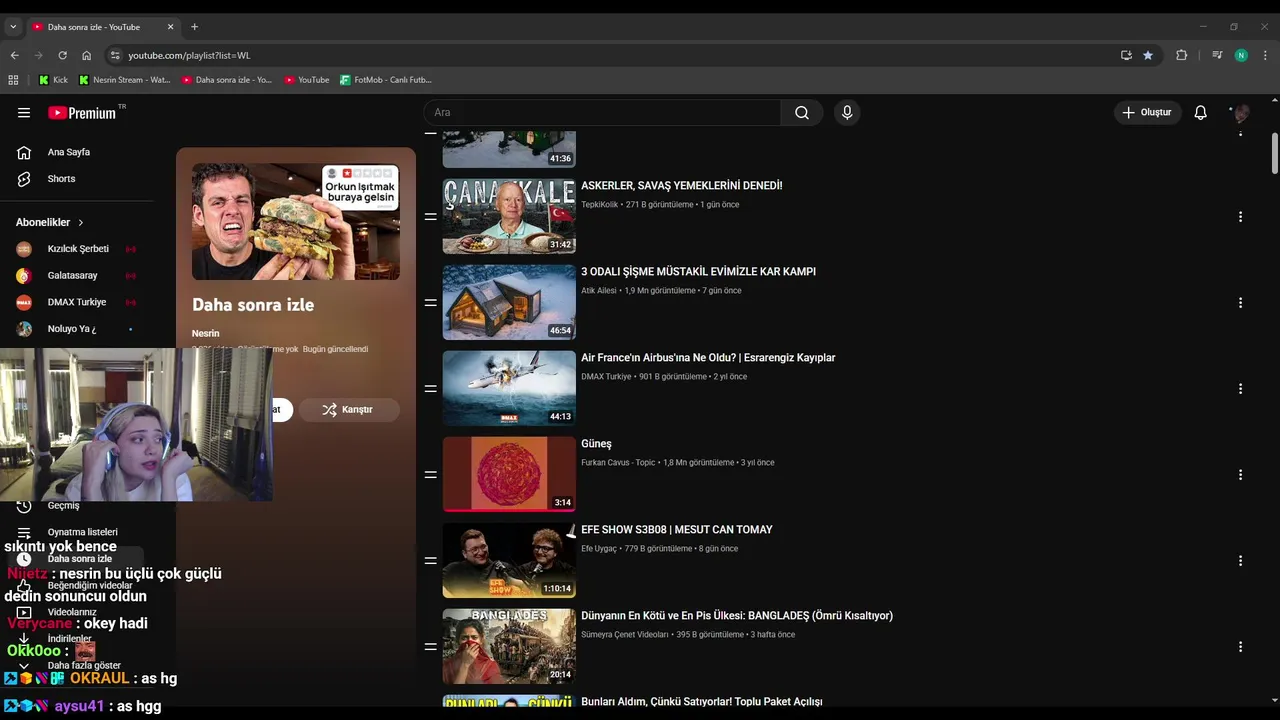Screen dimensions: 1280x720
Task: Open the apps grid in bookmarks bar
Action: 13,80
